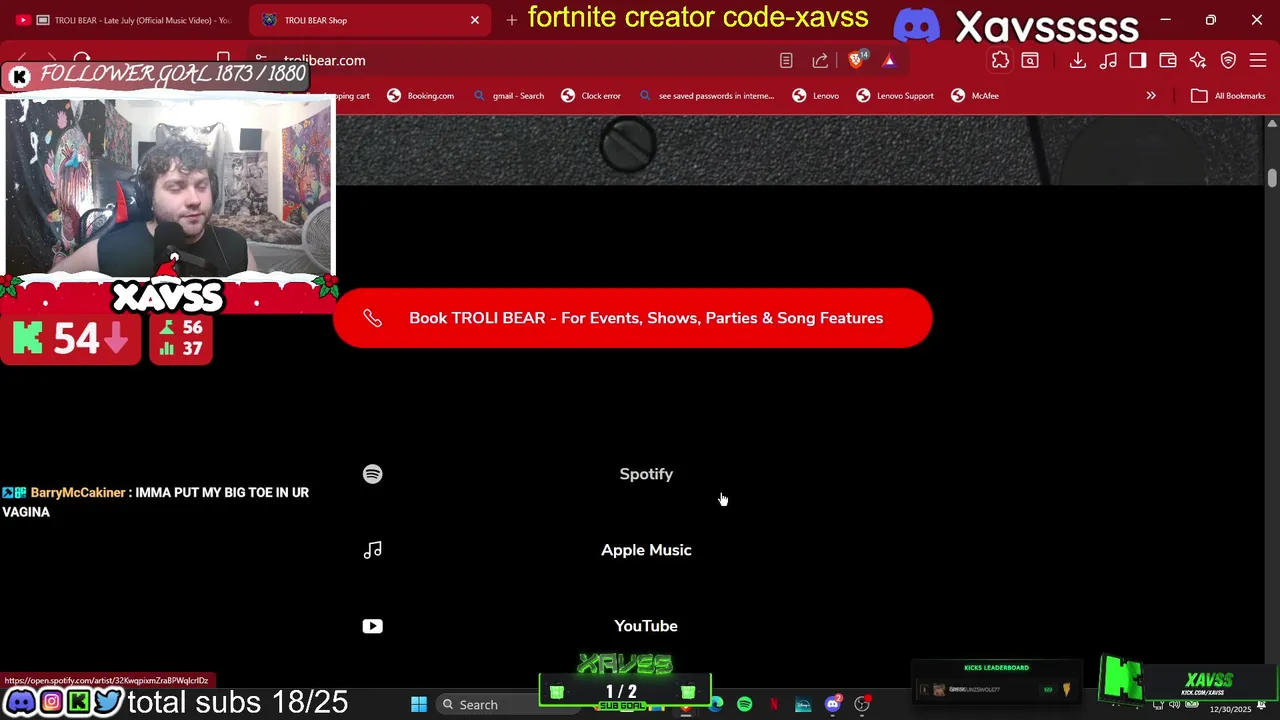Viewport: 1280px width, 720px height.
Task: Open see saved passwords bookmark
Action: pos(707,96)
